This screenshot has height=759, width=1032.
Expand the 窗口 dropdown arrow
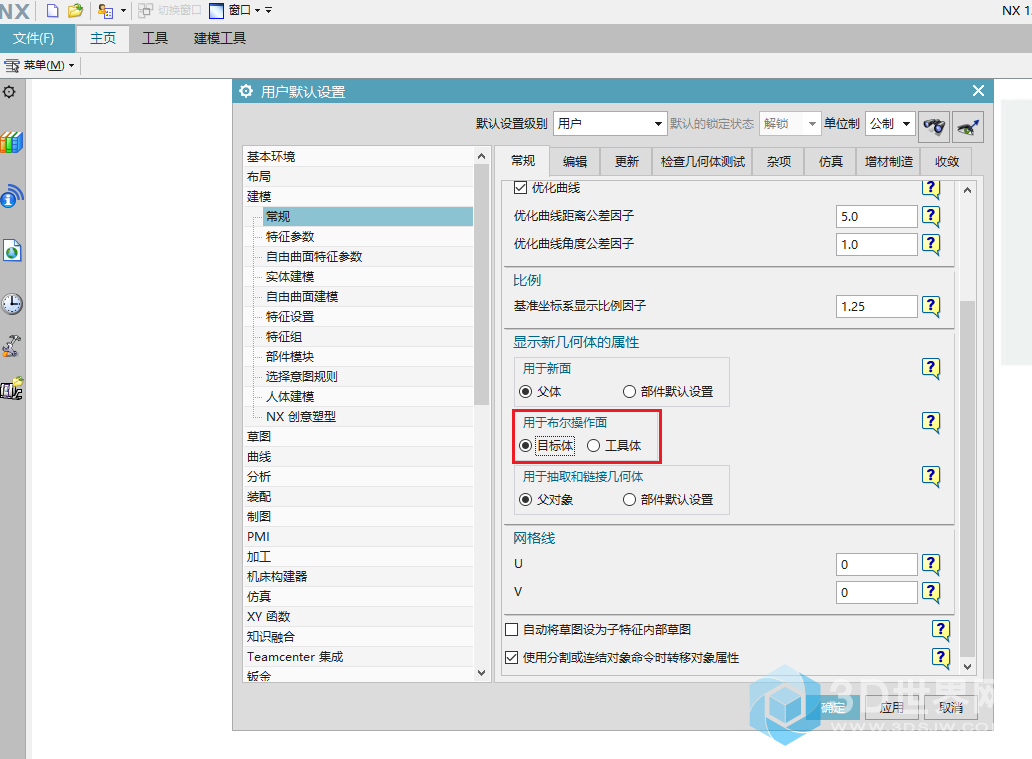click(x=257, y=11)
